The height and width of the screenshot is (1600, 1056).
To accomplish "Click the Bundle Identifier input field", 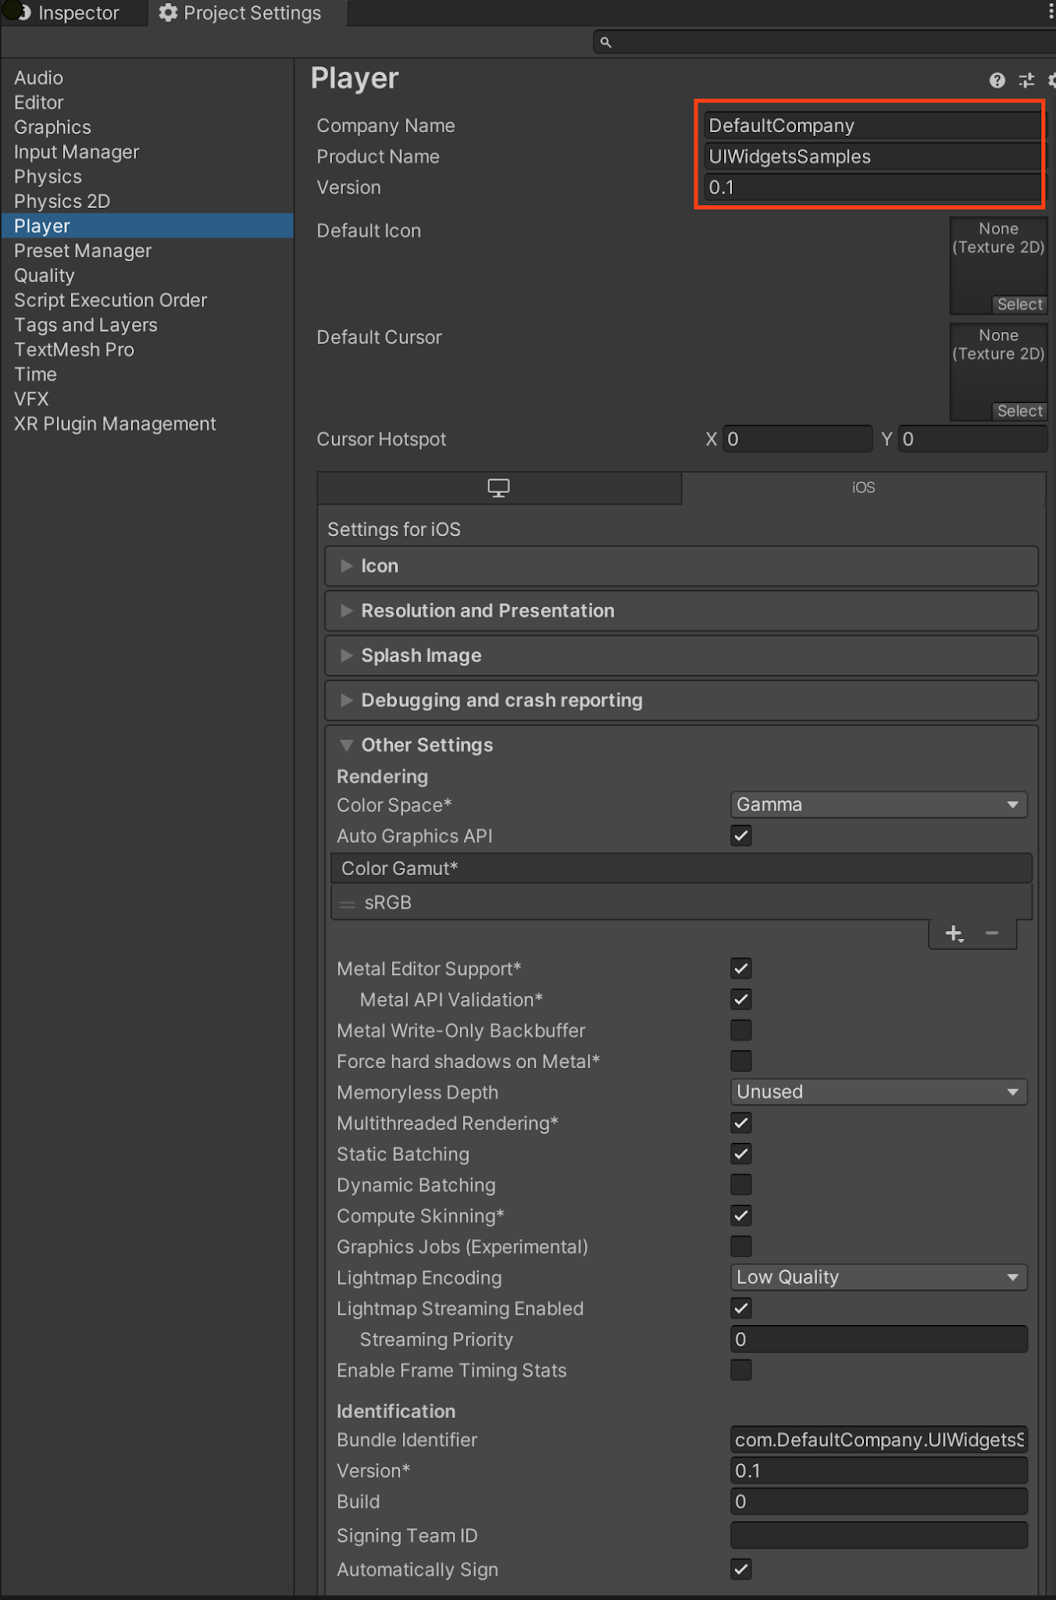I will 878,1440.
